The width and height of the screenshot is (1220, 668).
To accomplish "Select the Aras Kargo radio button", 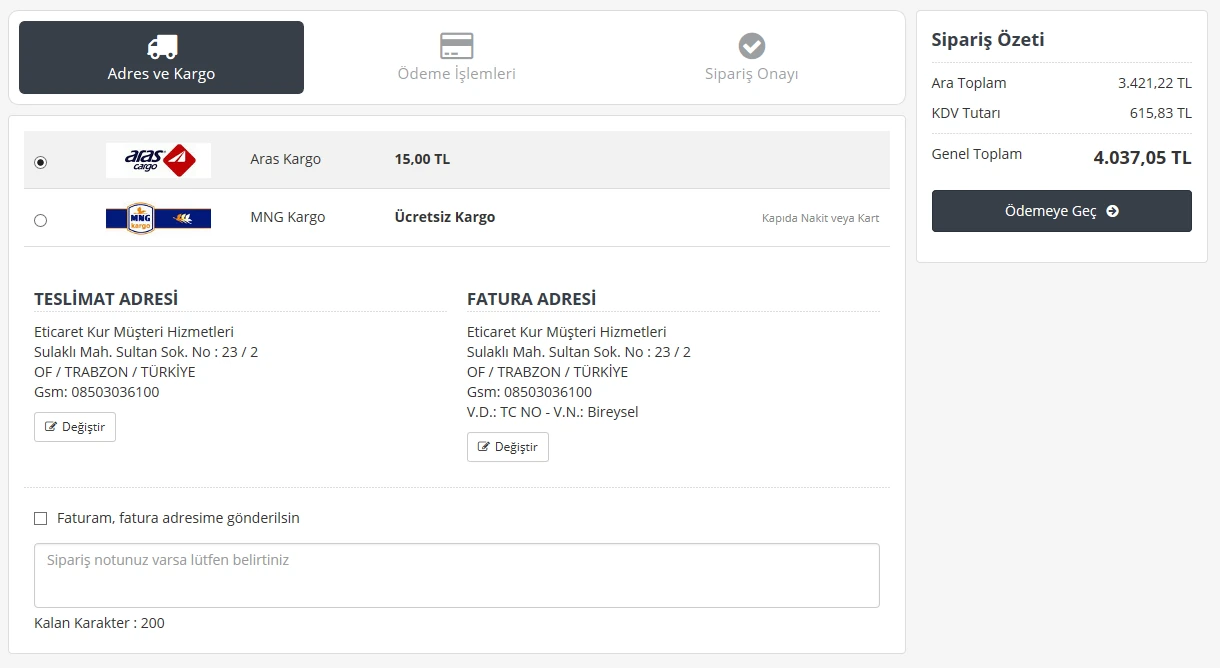I will click(40, 162).
